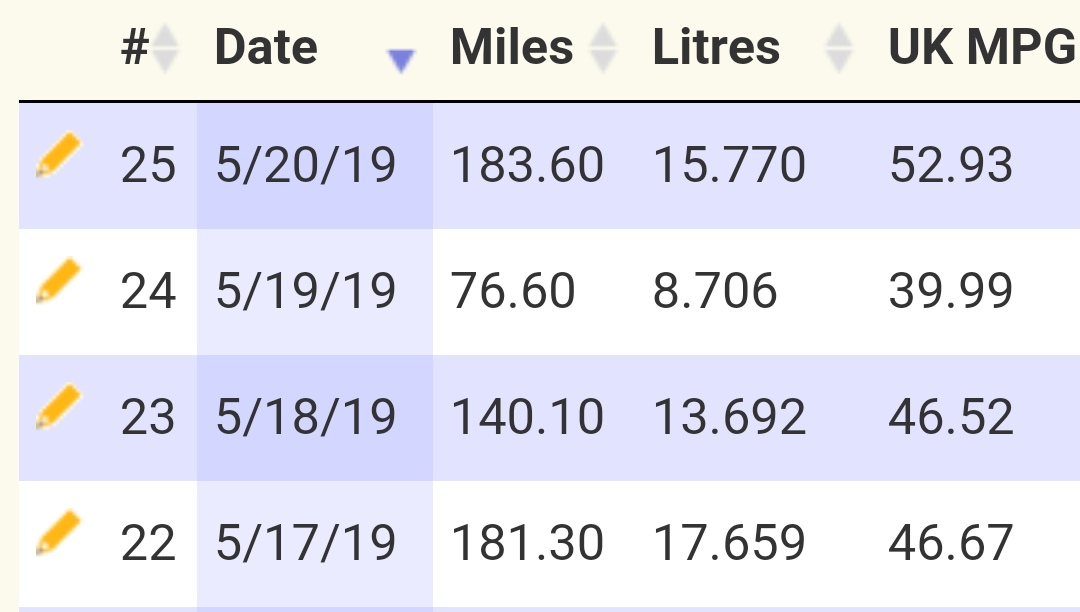Open the editor for entry 23 via pencil
Viewport: 1080px width, 612px height.
click(58, 408)
